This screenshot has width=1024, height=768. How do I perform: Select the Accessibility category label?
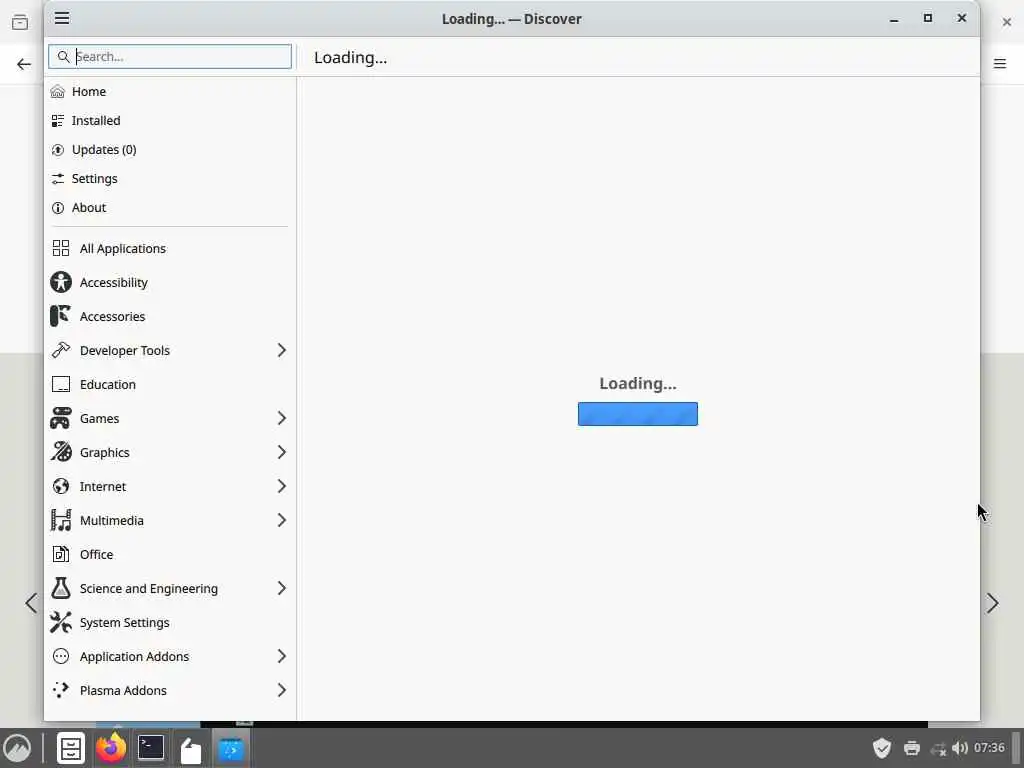coord(114,282)
